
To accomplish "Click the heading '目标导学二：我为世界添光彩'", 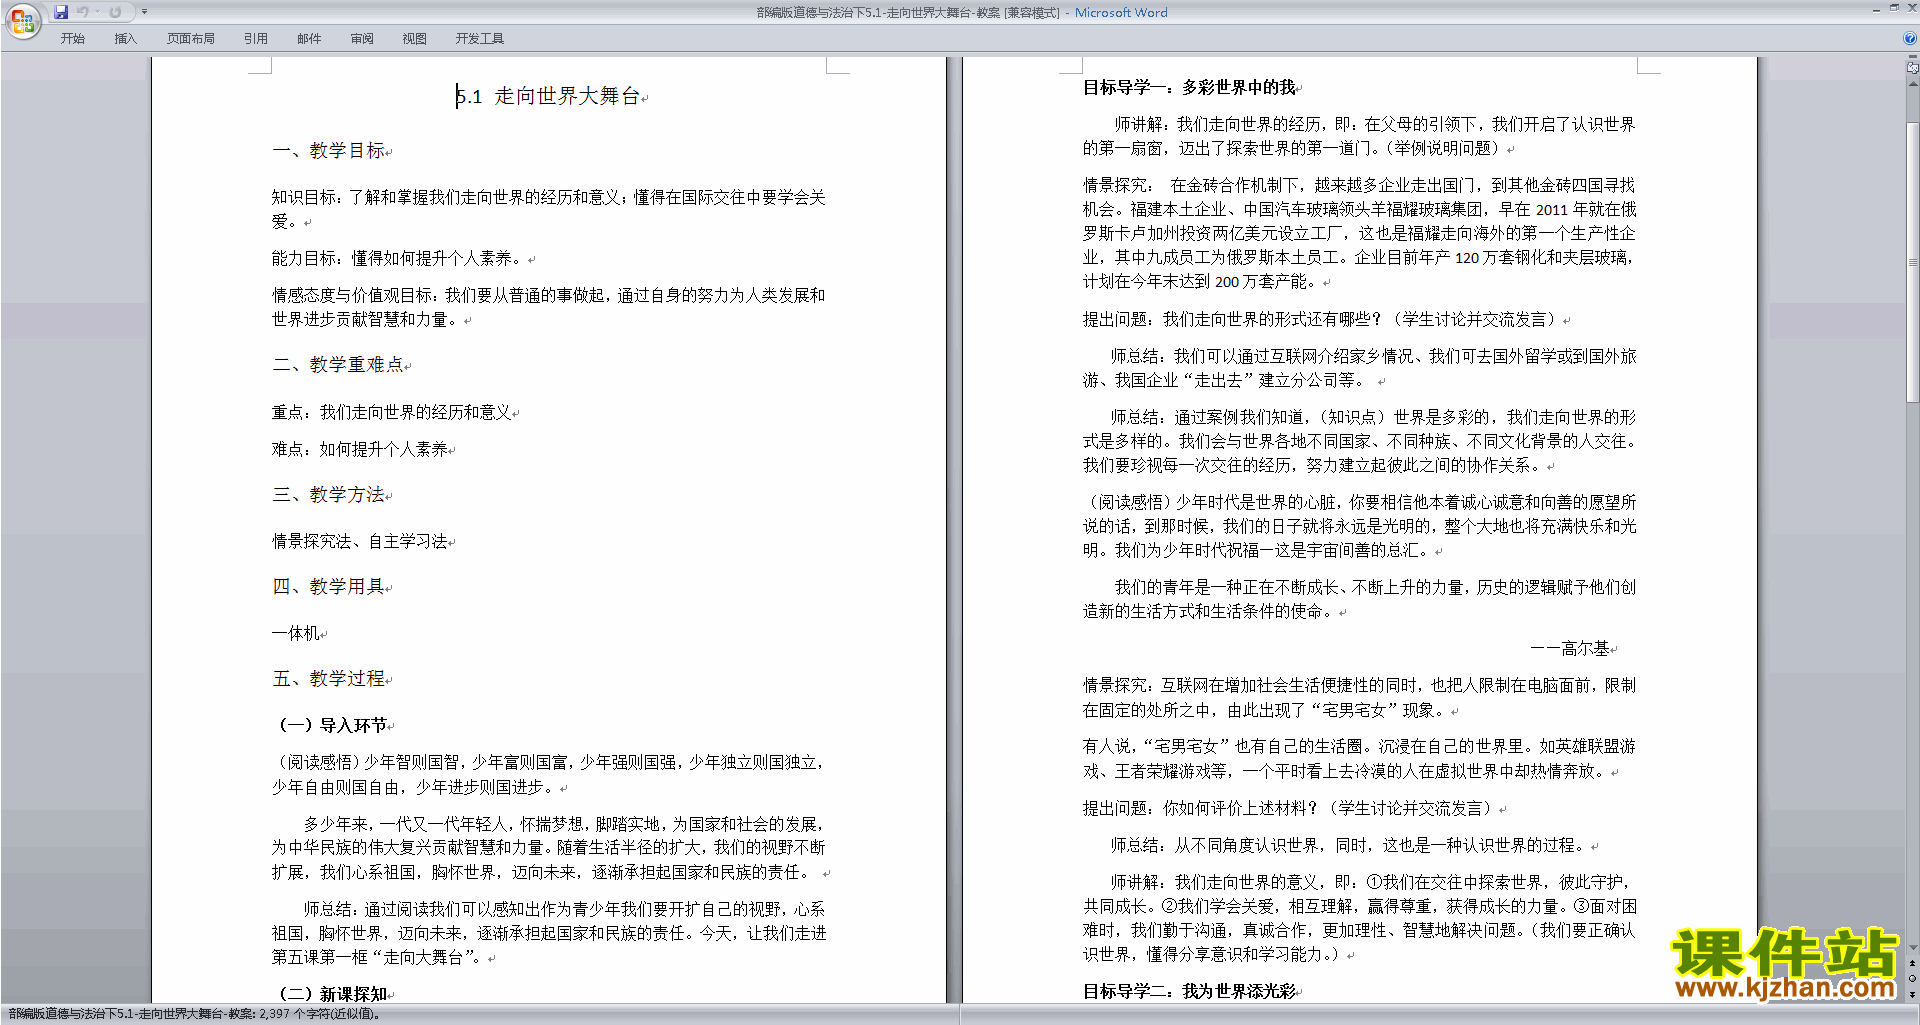I will (1189, 991).
